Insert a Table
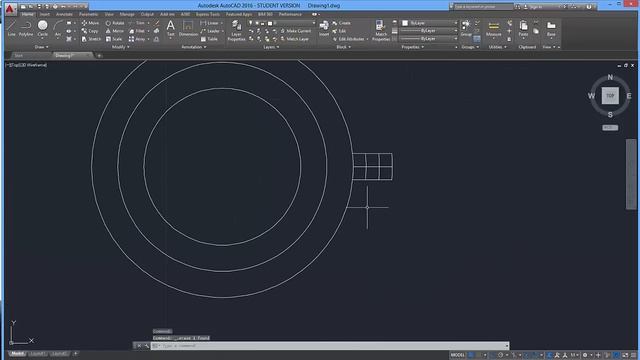Image resolution: width=640 pixels, height=360 pixels. pyautogui.click(x=209, y=39)
